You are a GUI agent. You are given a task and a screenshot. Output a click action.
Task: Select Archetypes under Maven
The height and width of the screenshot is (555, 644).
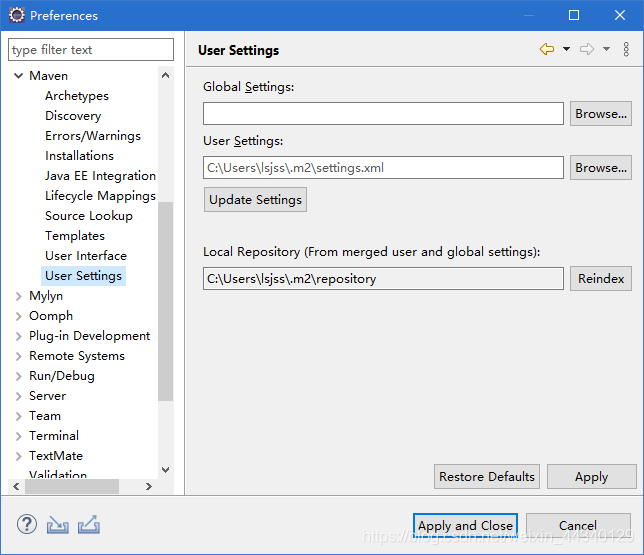[77, 96]
